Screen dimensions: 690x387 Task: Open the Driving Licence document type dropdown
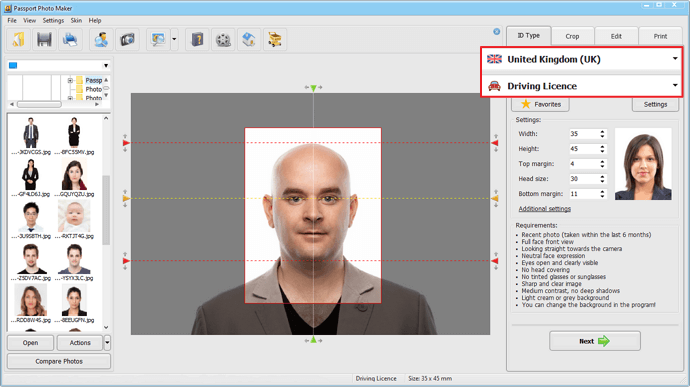point(582,86)
